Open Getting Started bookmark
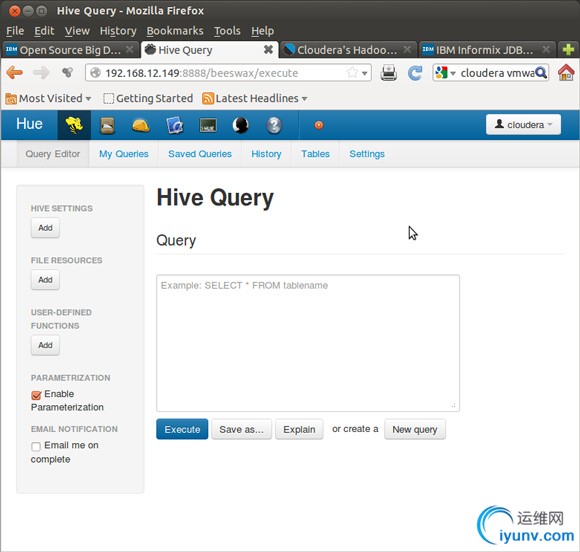The height and width of the screenshot is (552, 580). [148, 98]
